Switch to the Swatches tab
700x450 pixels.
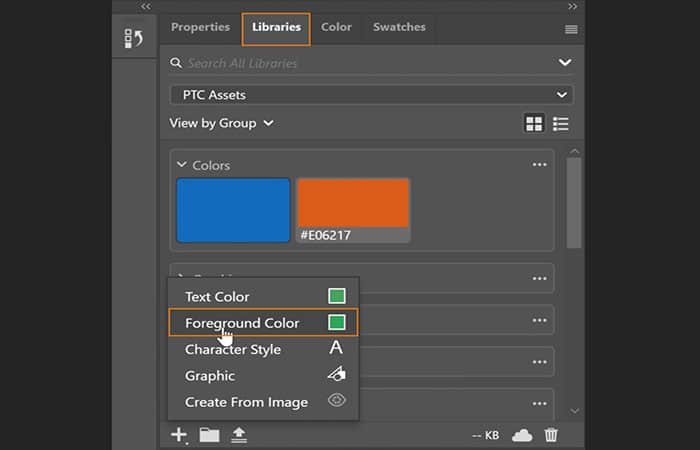tap(398, 28)
